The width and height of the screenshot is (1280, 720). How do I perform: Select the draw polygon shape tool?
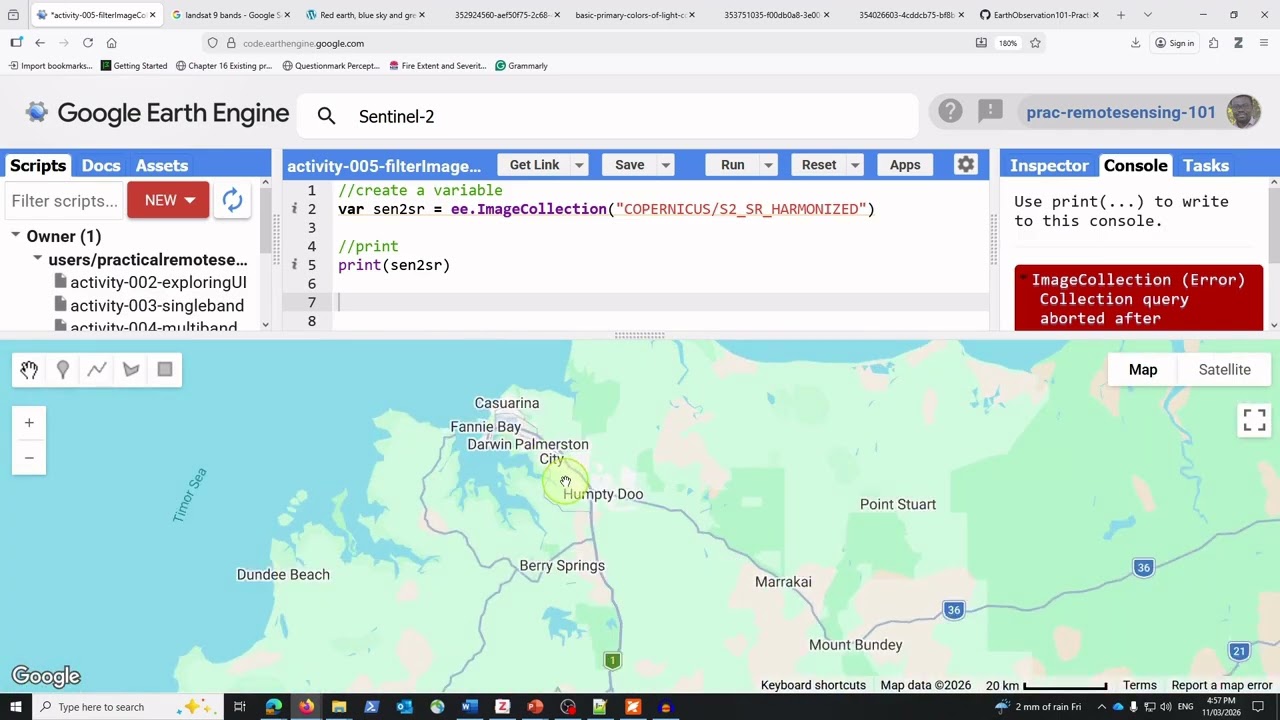[131, 370]
